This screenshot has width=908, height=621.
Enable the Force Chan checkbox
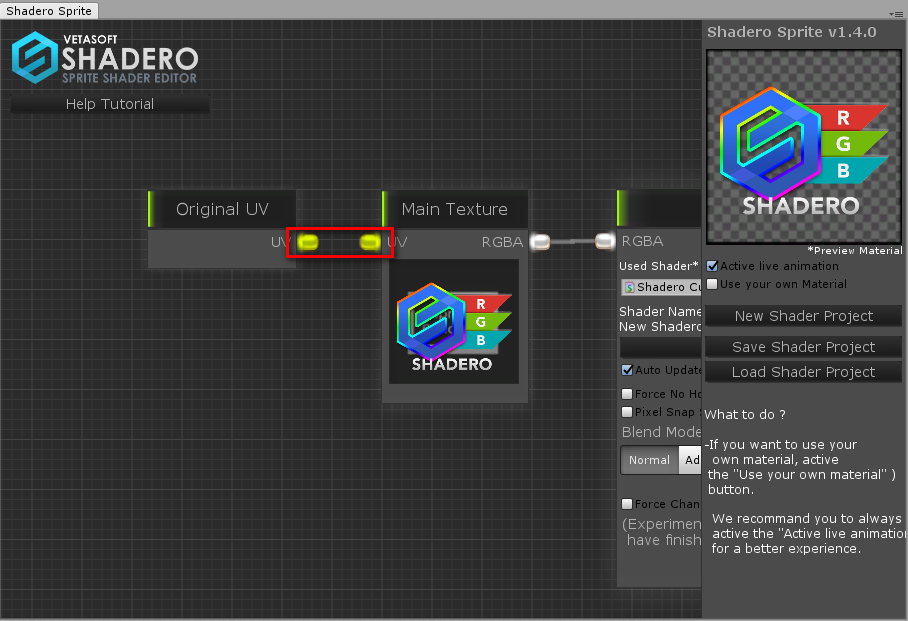click(627, 504)
